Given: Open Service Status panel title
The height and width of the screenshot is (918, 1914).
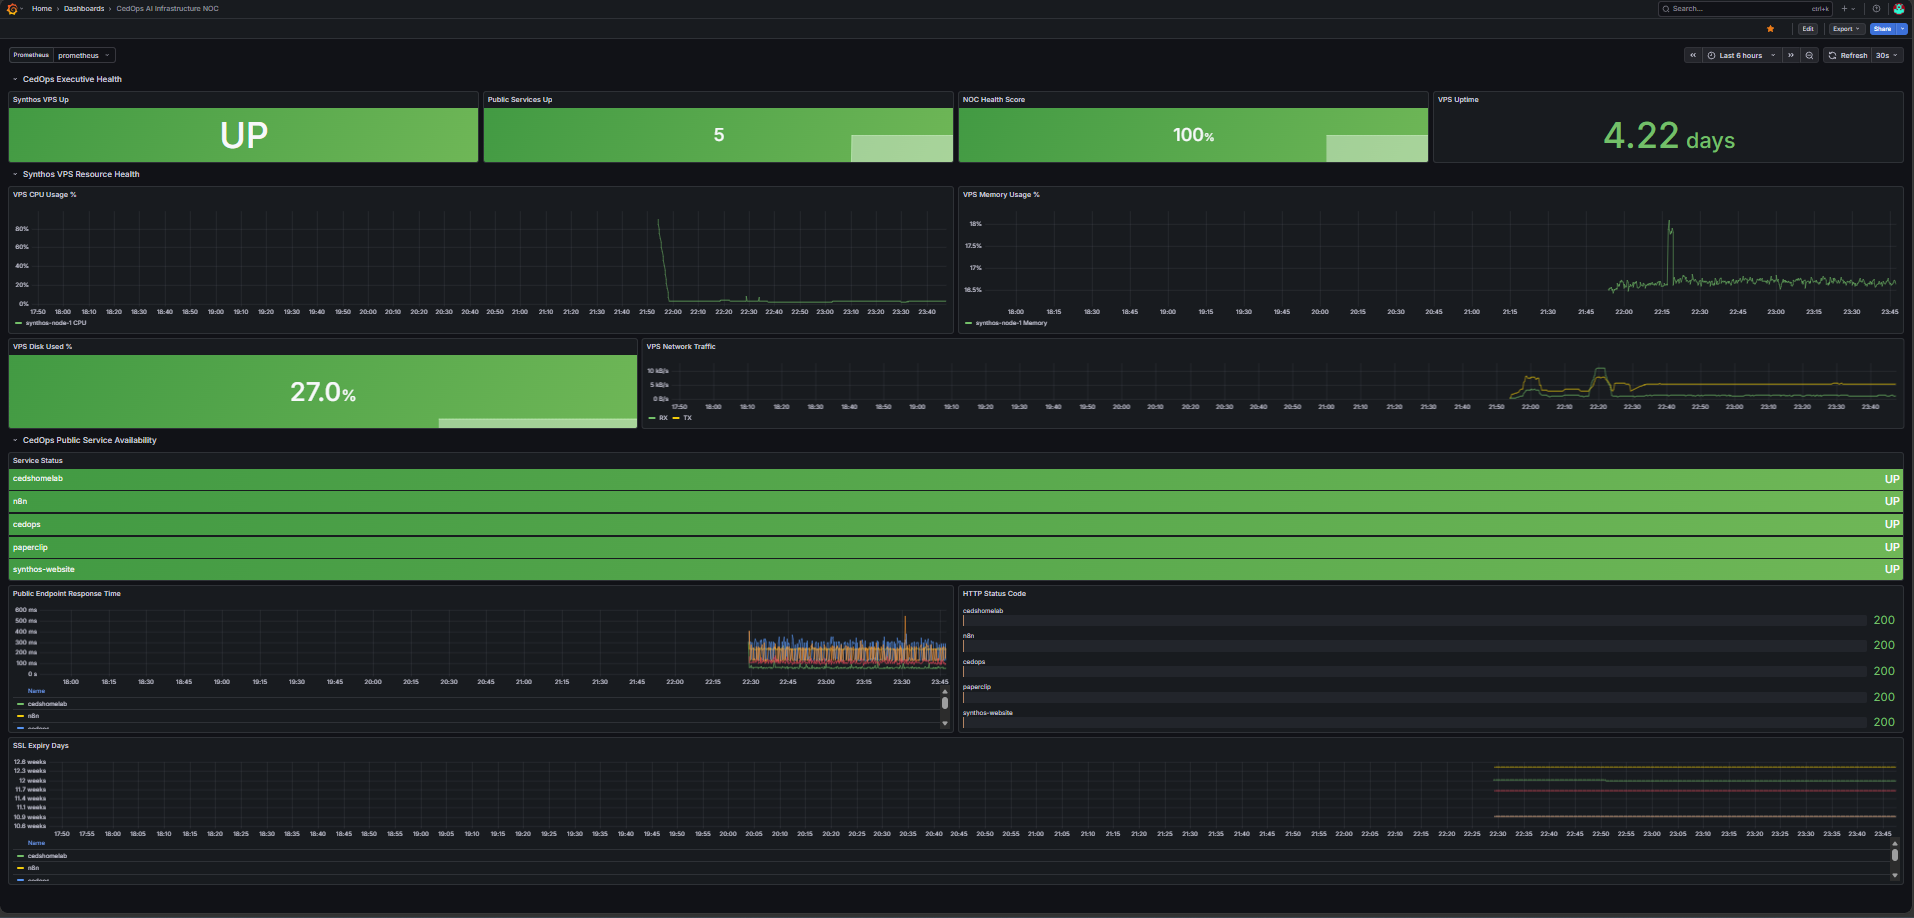Looking at the screenshot, I should 38,461.
